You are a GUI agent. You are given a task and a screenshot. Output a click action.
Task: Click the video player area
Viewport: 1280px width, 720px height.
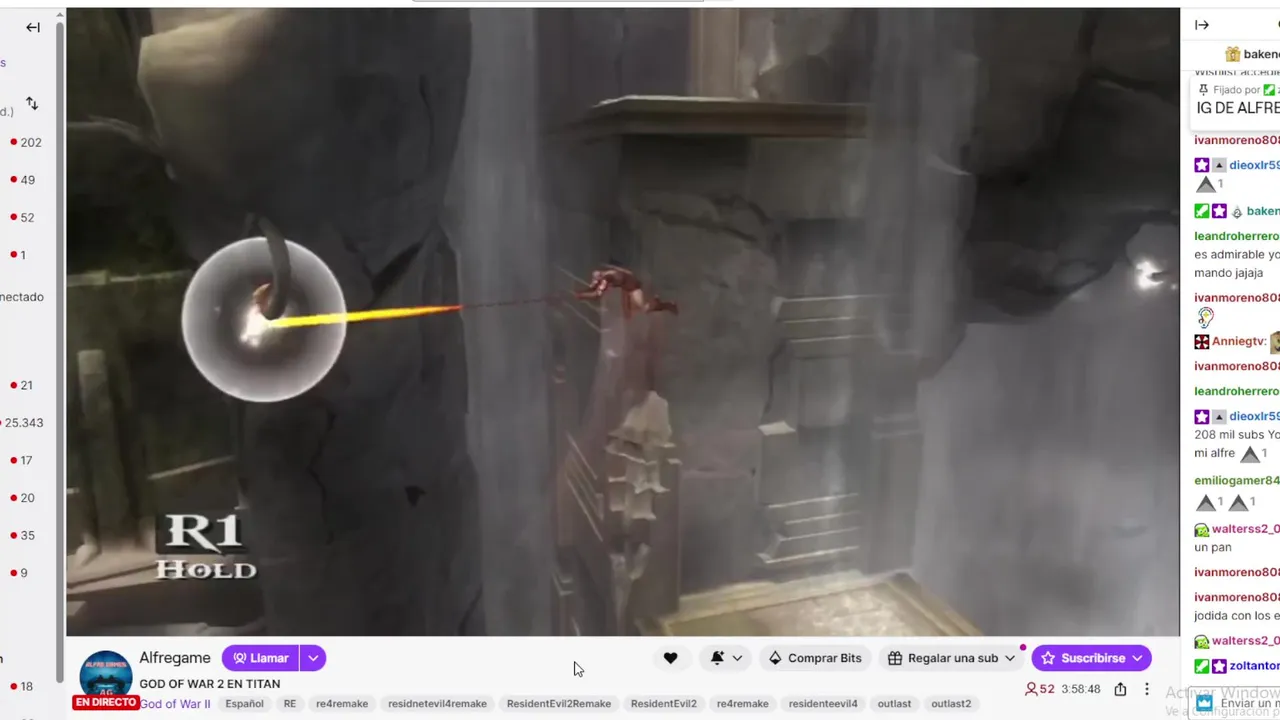[x=623, y=322]
